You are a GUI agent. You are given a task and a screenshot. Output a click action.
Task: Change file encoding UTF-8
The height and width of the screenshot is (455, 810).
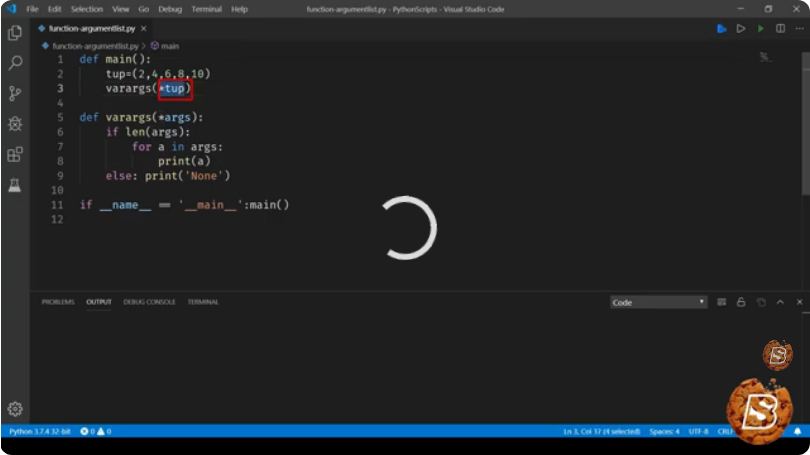[698, 431]
